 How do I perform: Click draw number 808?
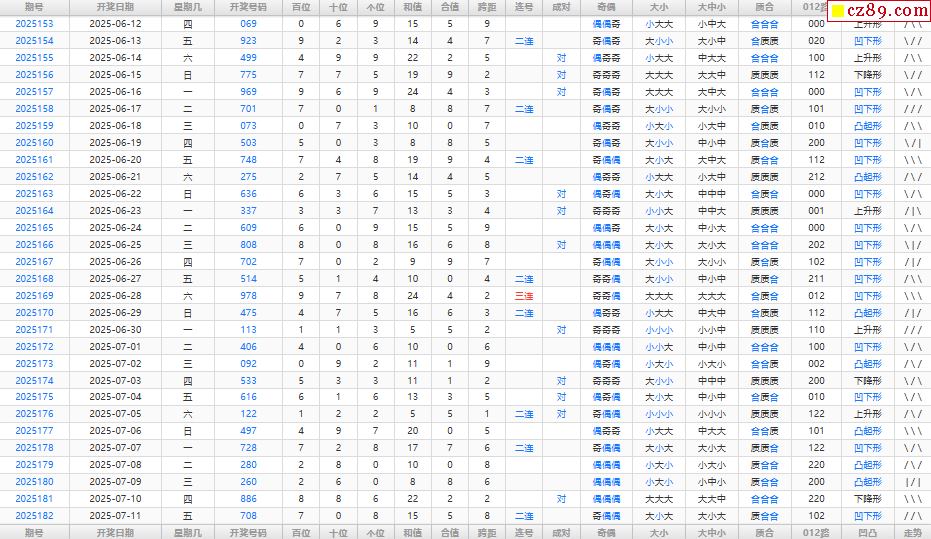tap(248, 245)
